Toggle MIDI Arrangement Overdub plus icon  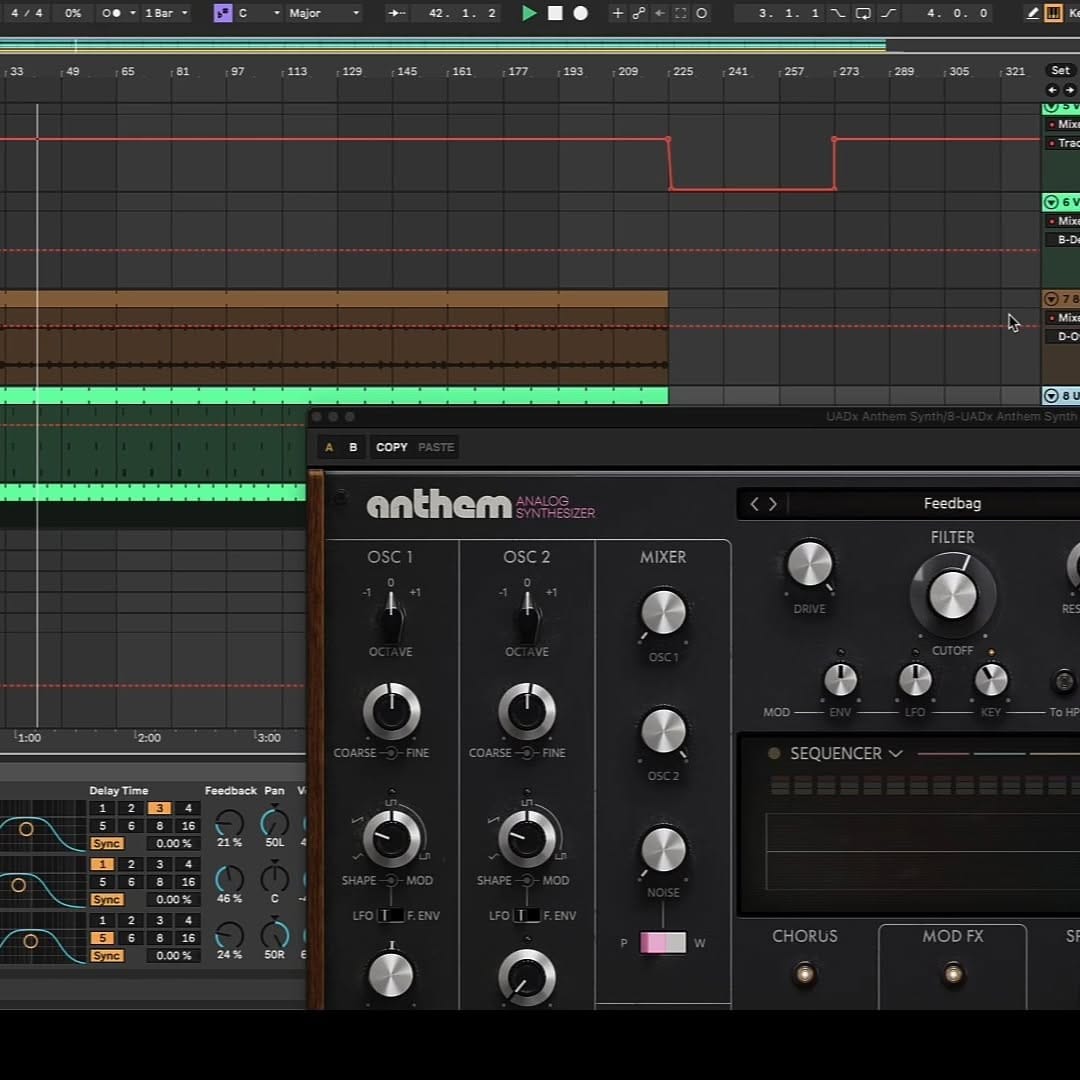pyautogui.click(x=618, y=13)
